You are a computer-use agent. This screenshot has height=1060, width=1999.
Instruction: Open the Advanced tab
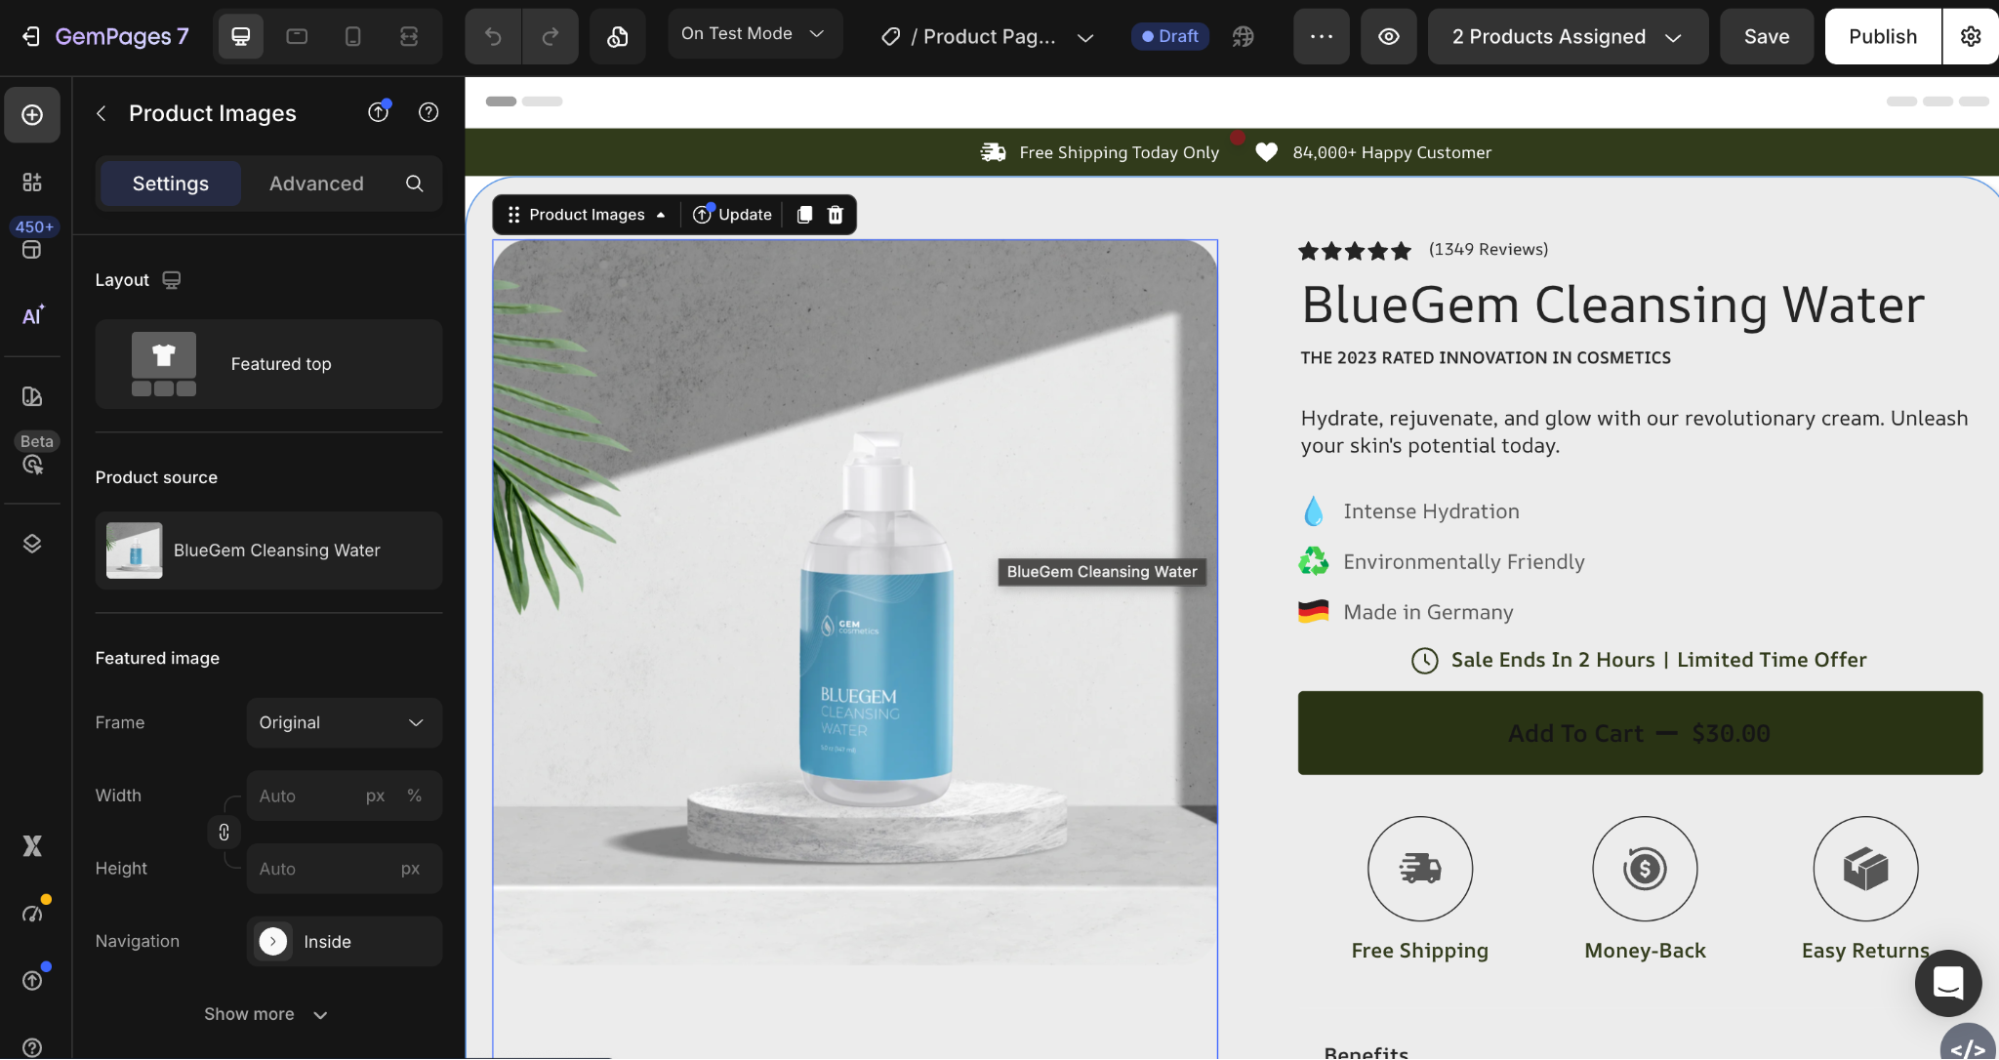click(x=316, y=183)
